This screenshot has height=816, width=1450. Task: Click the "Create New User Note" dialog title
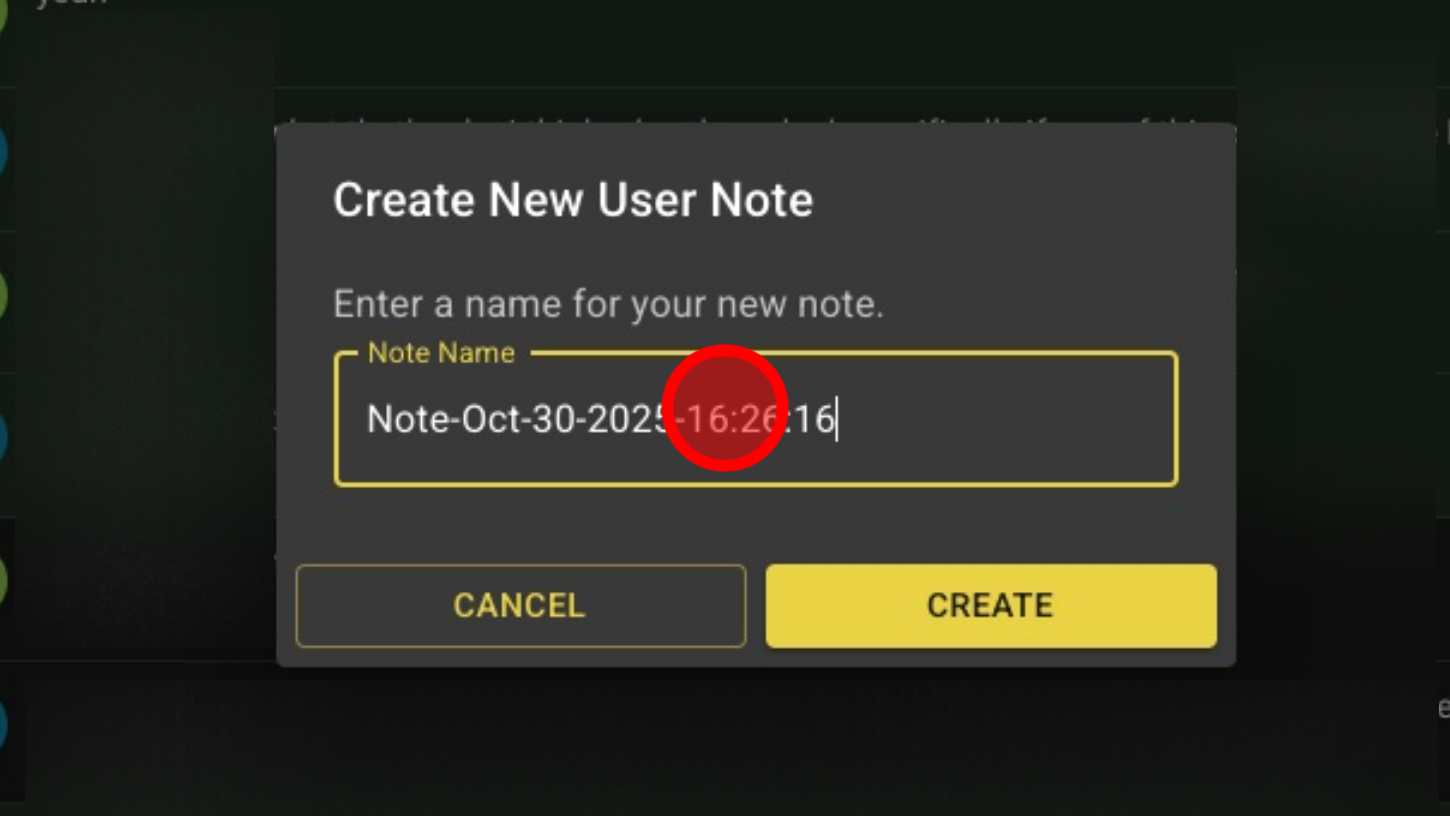573,200
